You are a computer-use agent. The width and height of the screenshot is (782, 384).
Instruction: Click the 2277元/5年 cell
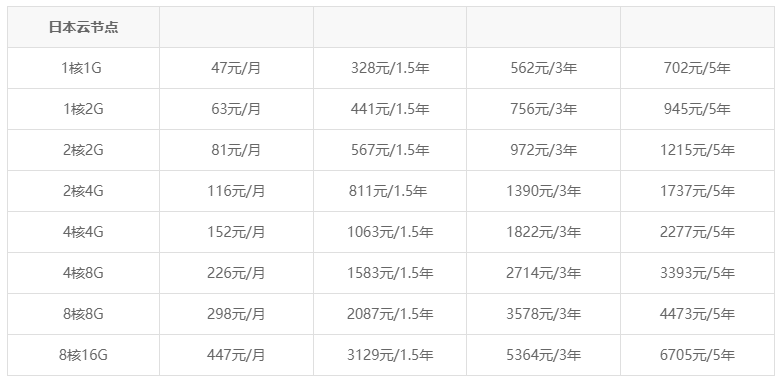697,232
